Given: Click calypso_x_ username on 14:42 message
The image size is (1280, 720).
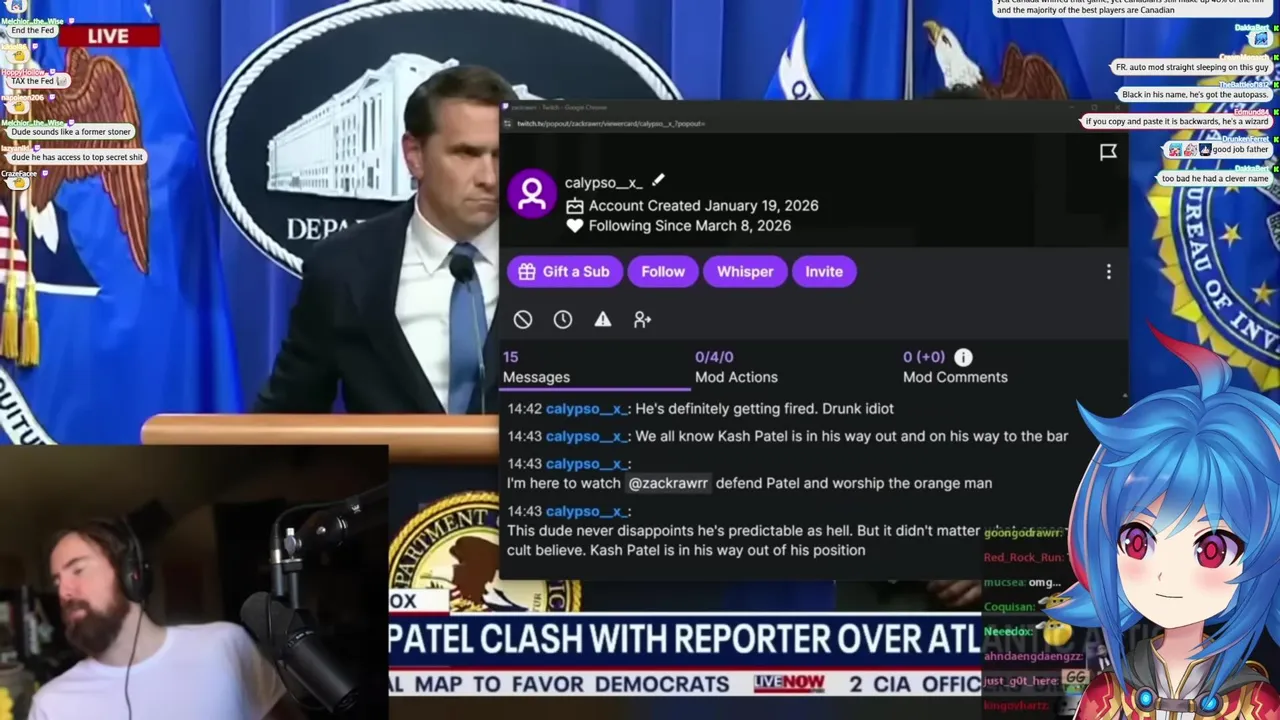Looking at the screenshot, I should (586, 409).
